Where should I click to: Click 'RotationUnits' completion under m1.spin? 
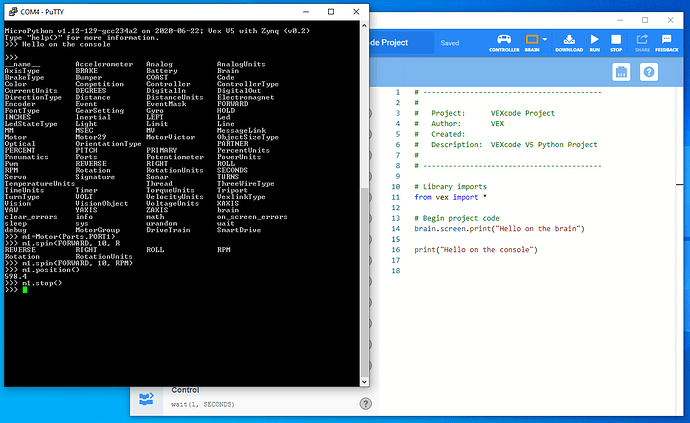104,256
